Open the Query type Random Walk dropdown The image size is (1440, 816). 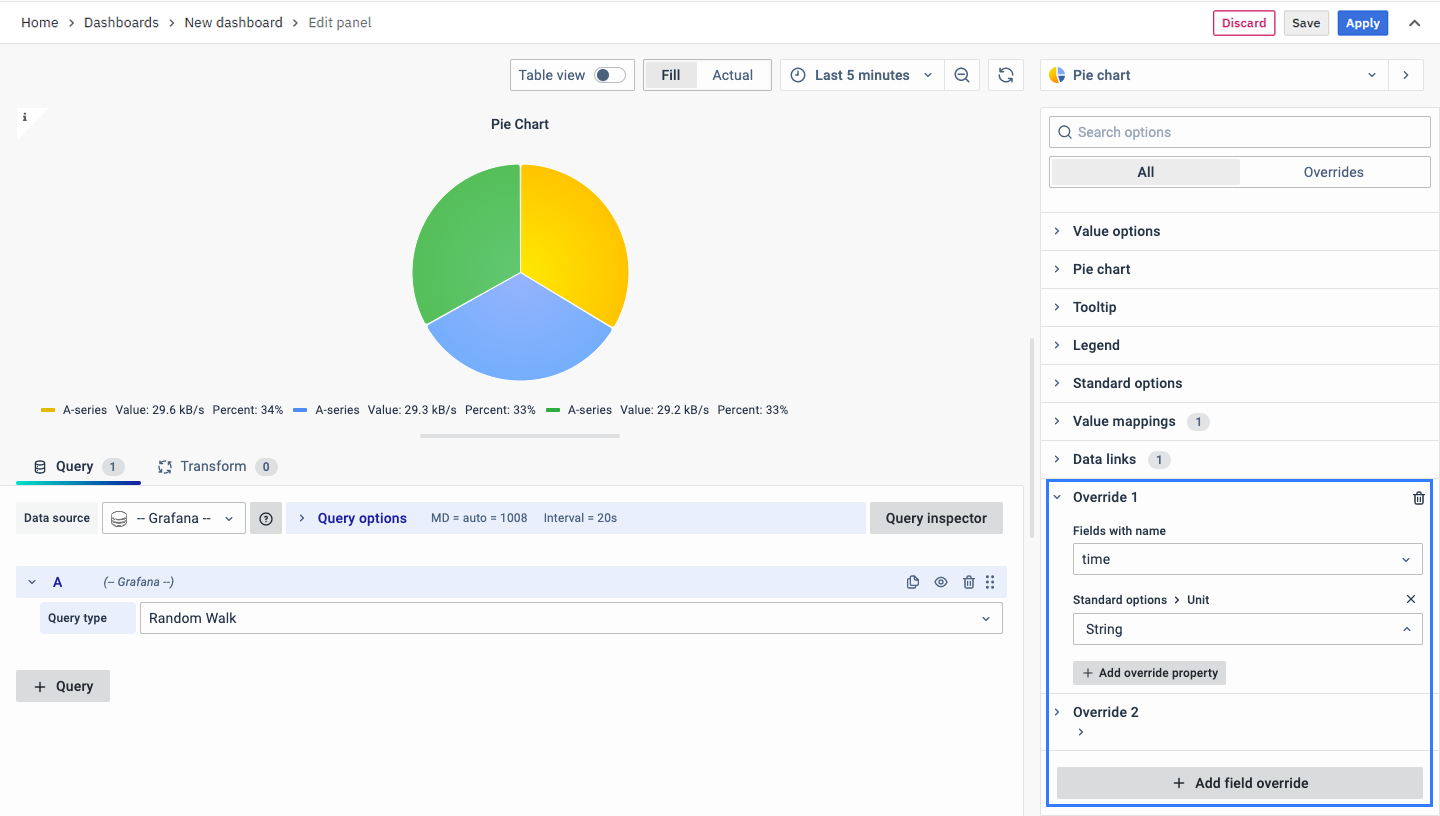570,618
